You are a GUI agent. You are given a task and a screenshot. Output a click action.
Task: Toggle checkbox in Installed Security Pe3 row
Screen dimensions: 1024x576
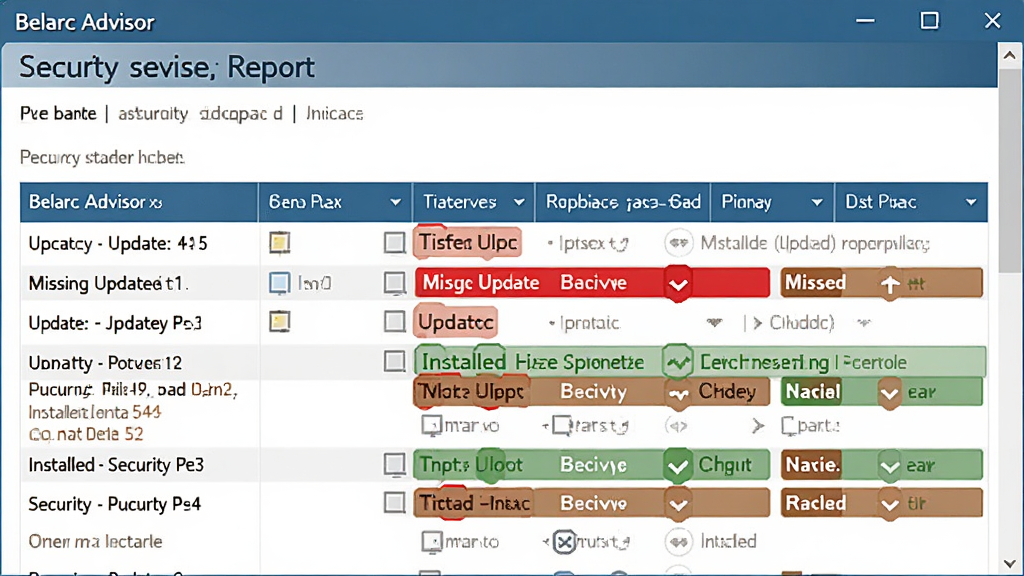pyautogui.click(x=394, y=464)
